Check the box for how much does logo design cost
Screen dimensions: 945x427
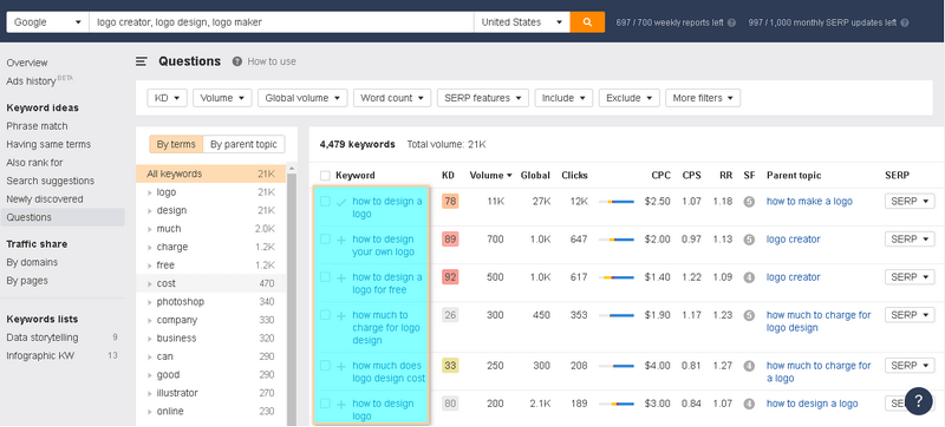(x=325, y=366)
